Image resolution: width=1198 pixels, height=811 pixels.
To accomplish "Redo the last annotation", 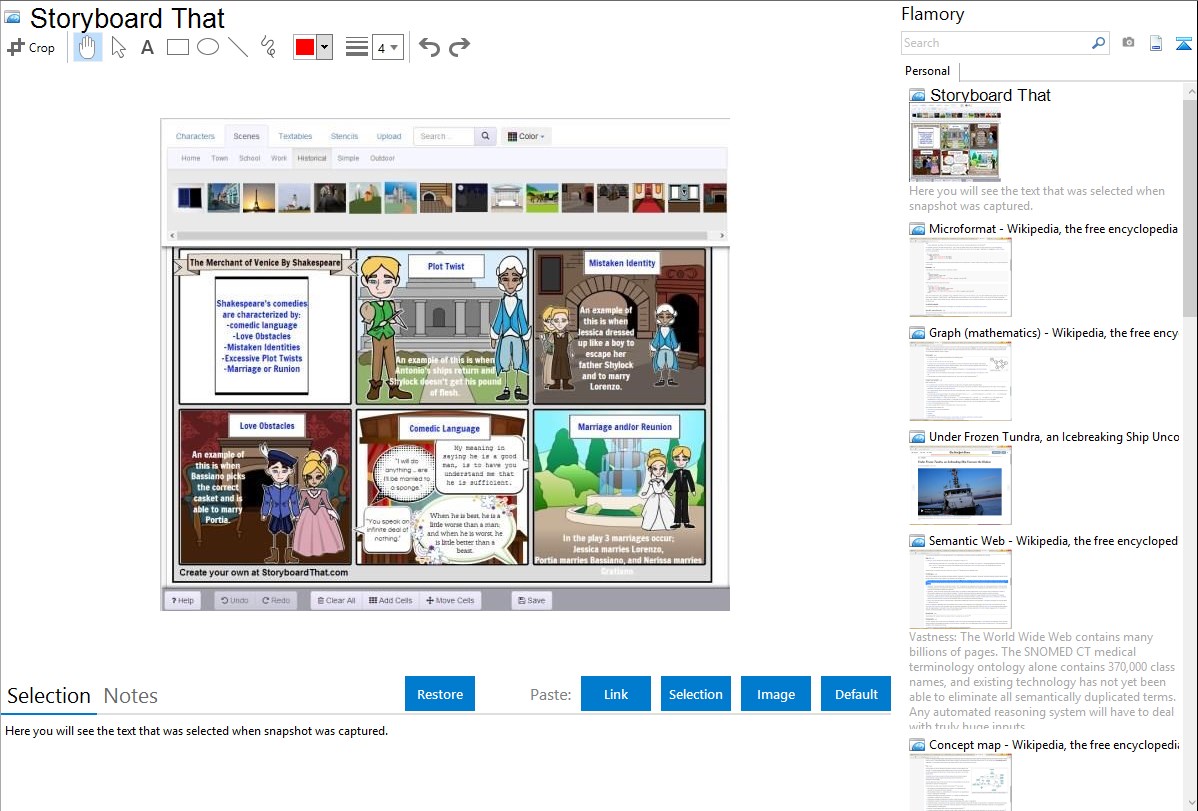I will (x=459, y=47).
